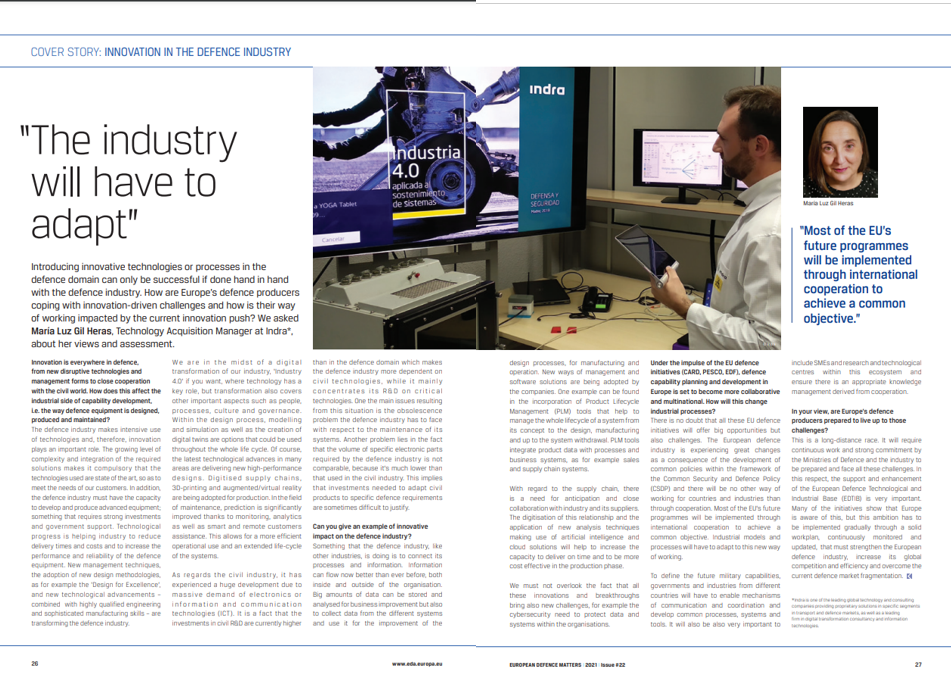951x681 pixels.
Task: Click the bold opening question 'Innovation is everywhere in defence'
Action: pyautogui.click(x=96, y=391)
